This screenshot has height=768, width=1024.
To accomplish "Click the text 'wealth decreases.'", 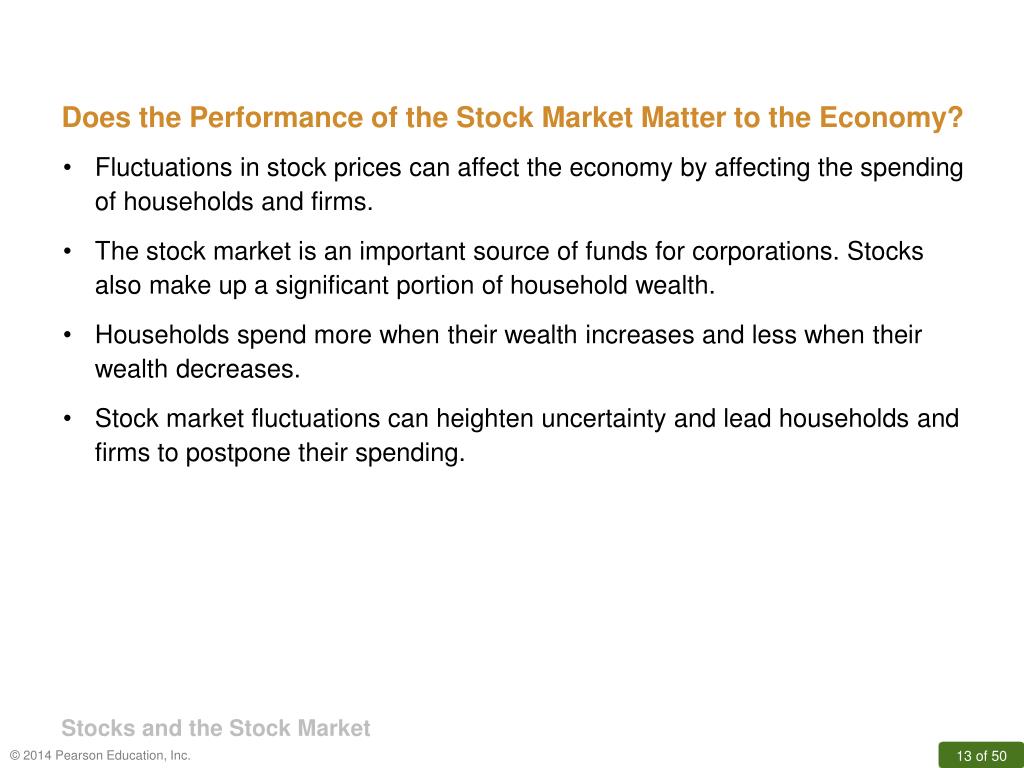I will [198, 369].
